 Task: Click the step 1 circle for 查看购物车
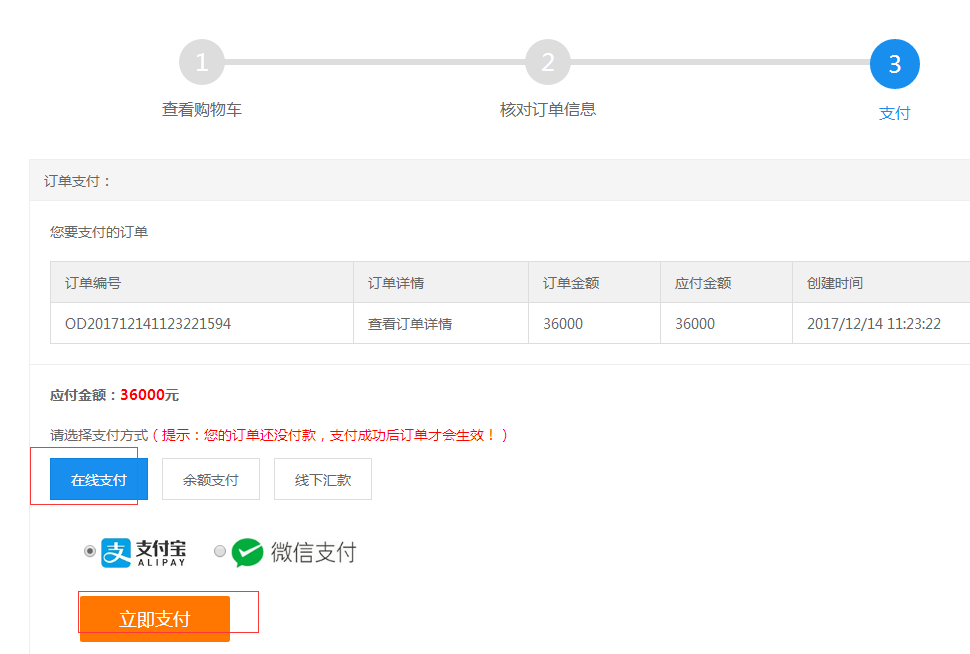[x=202, y=62]
